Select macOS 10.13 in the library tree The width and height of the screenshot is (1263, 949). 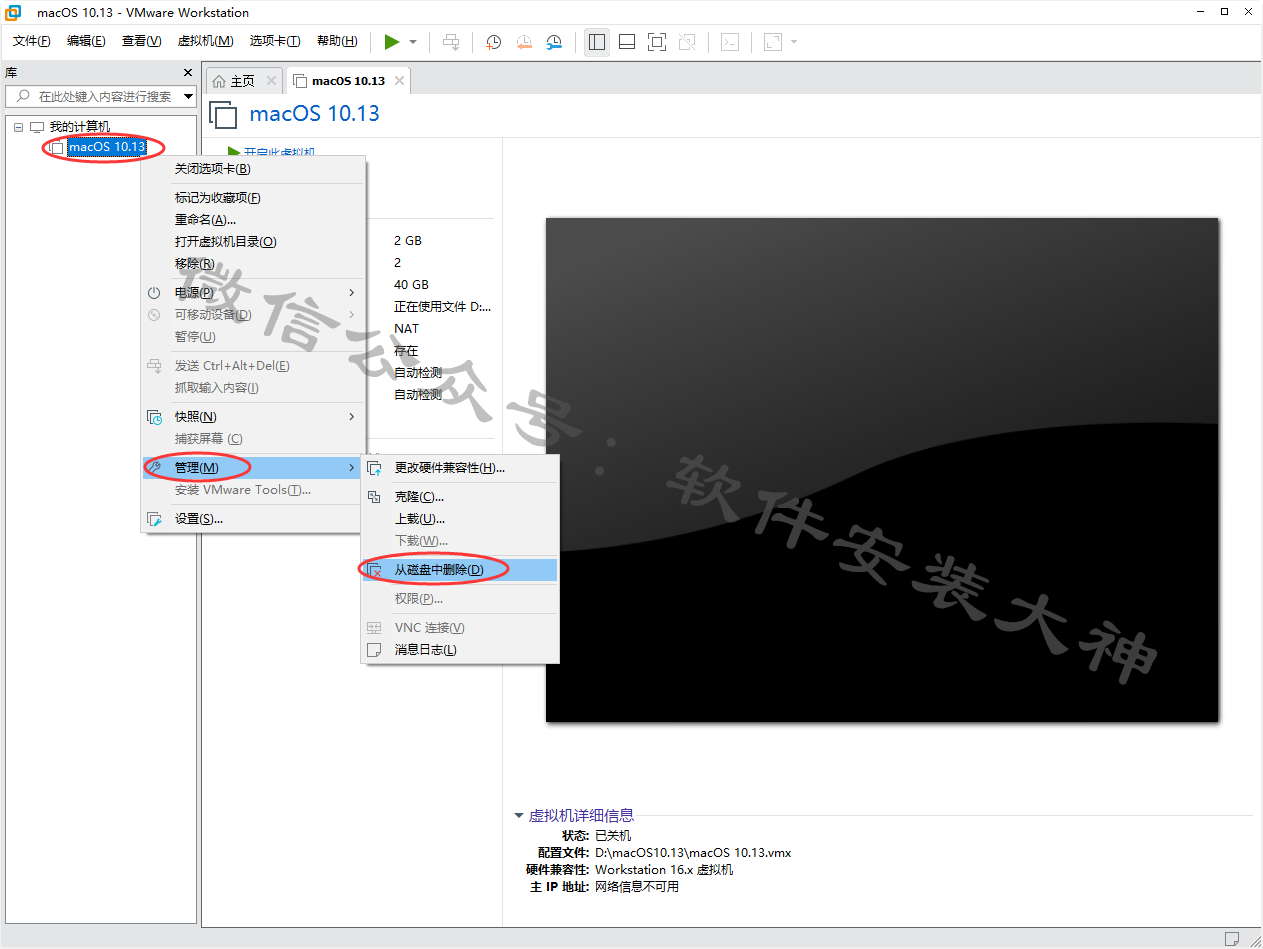pos(107,147)
